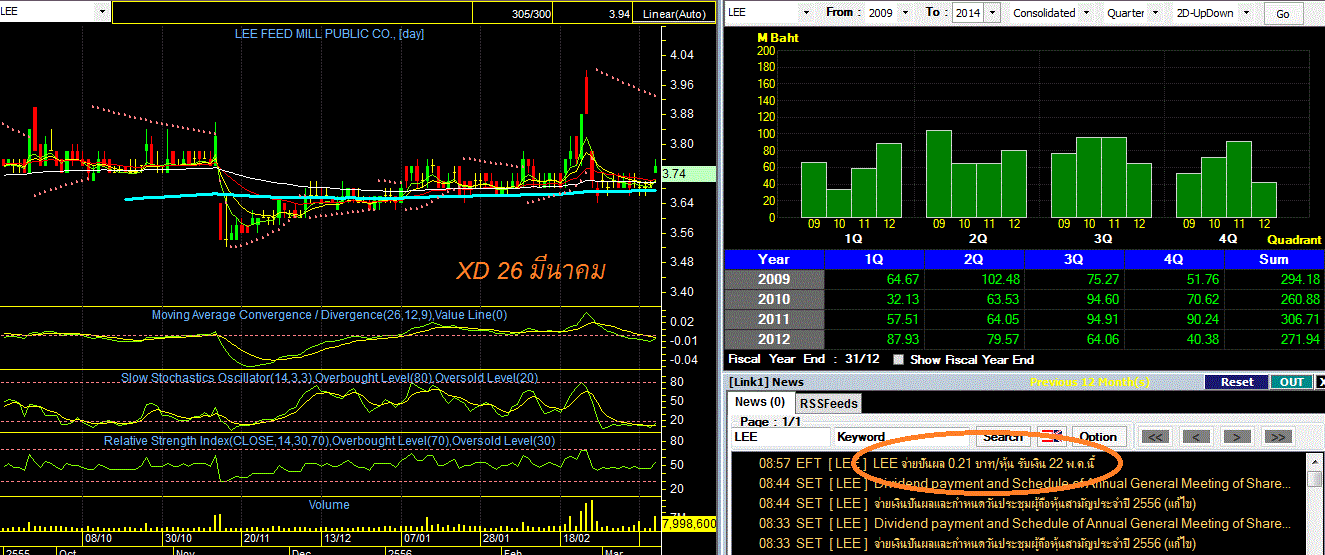The image size is (1325, 555).
Task: Click the 2009 2Q cell 102.48
Action: pos(974,279)
